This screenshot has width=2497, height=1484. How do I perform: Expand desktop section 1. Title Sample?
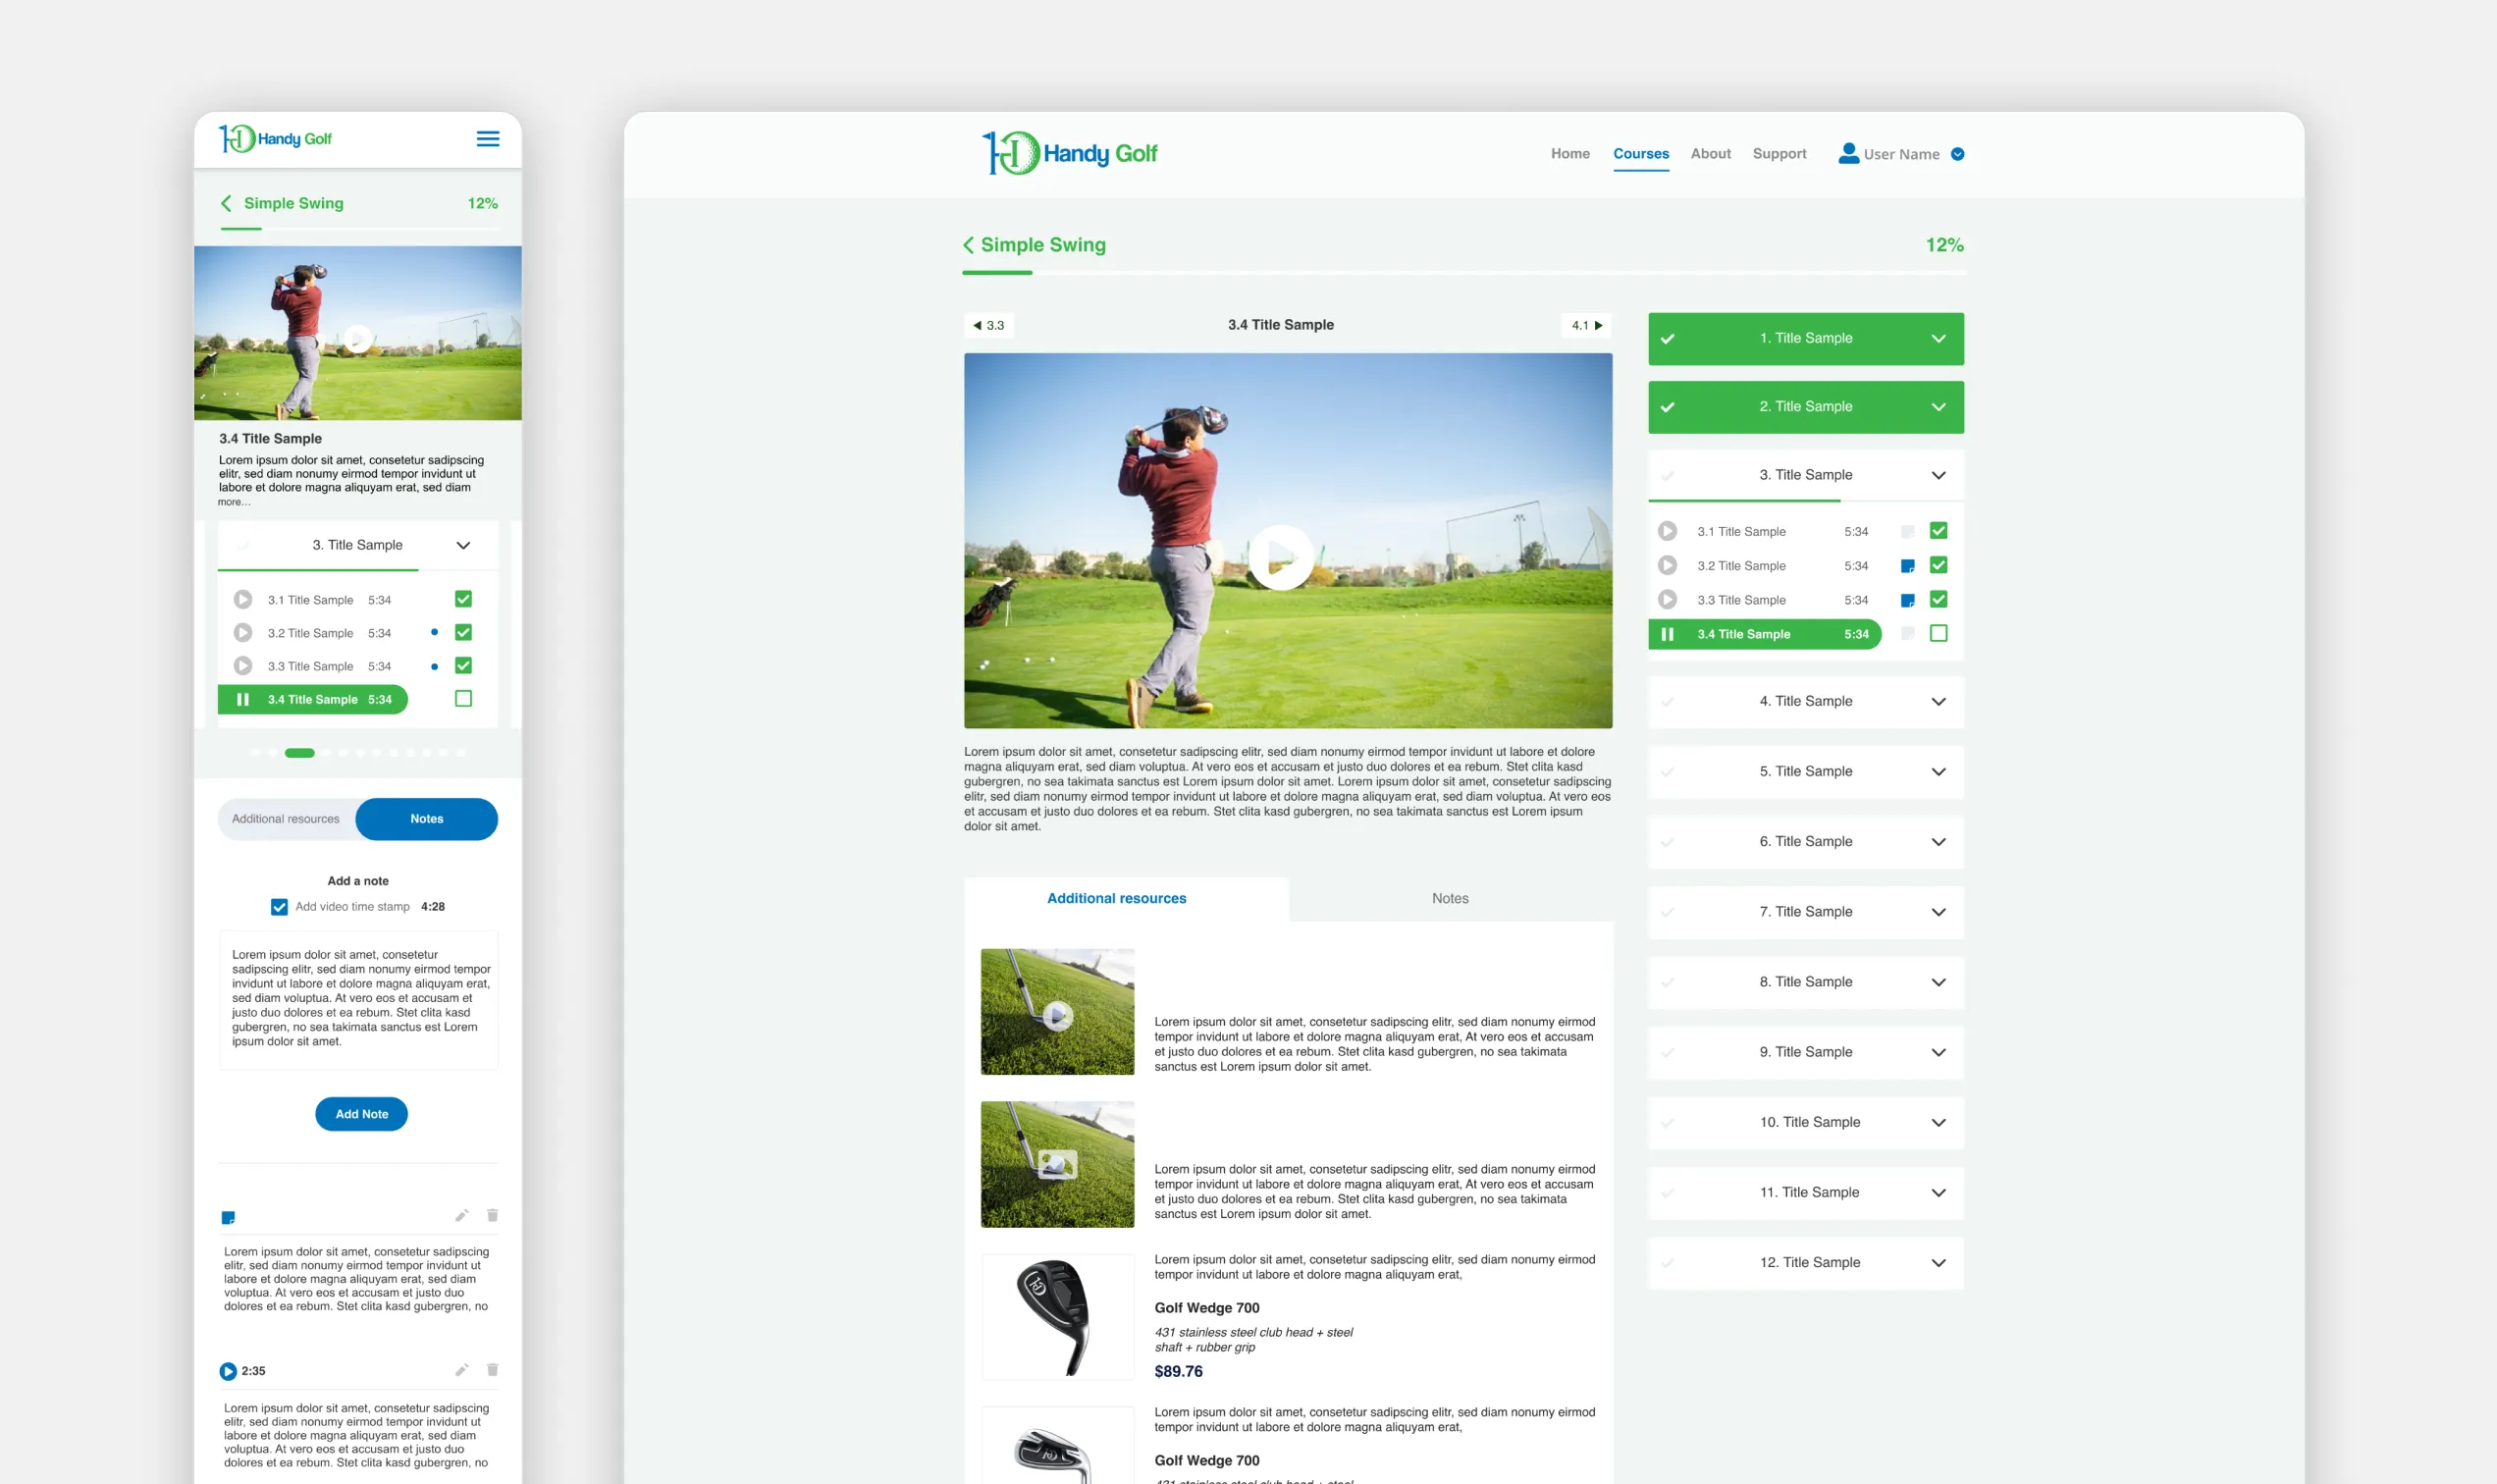1806,338
